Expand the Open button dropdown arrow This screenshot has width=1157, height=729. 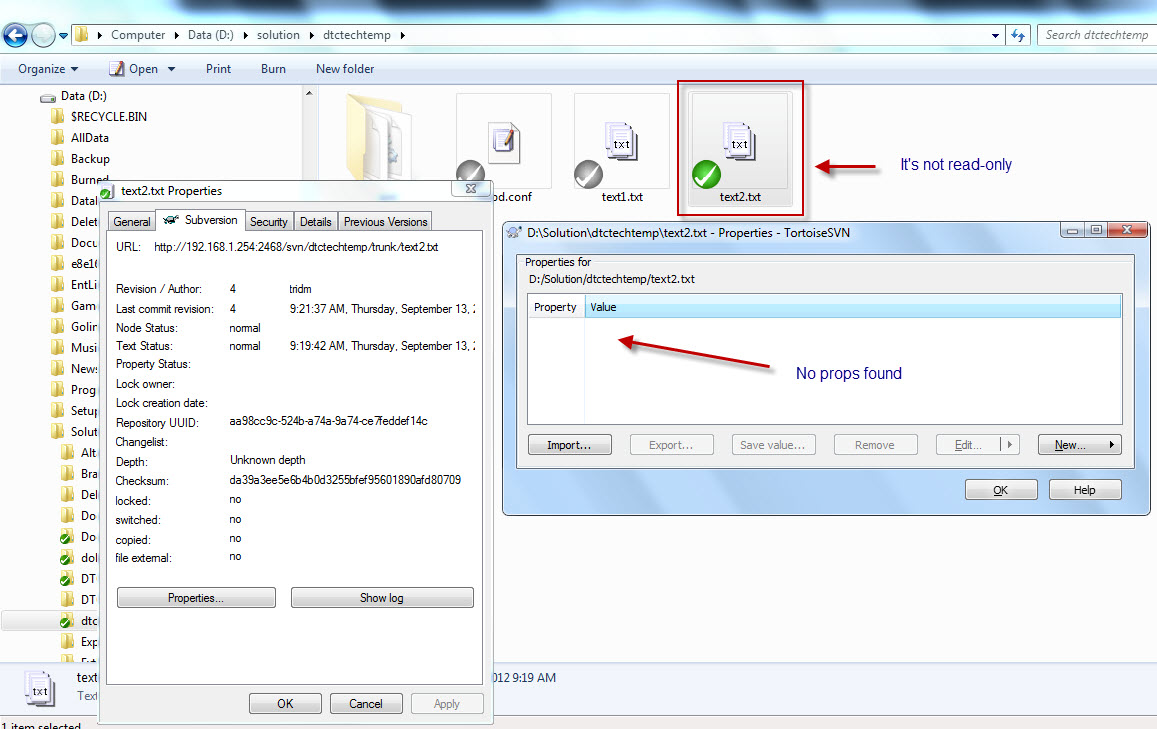[171, 69]
